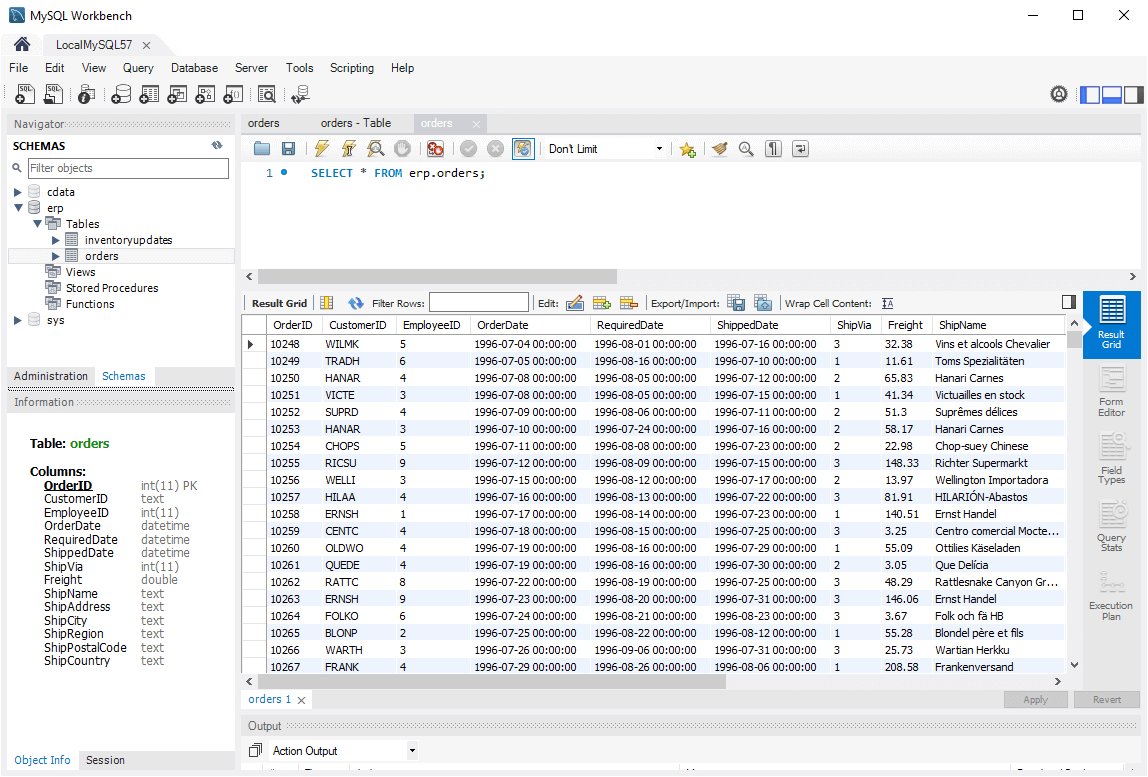The width and height of the screenshot is (1148, 777).
Task: Click the Beautify query broom icon
Action: [718, 149]
